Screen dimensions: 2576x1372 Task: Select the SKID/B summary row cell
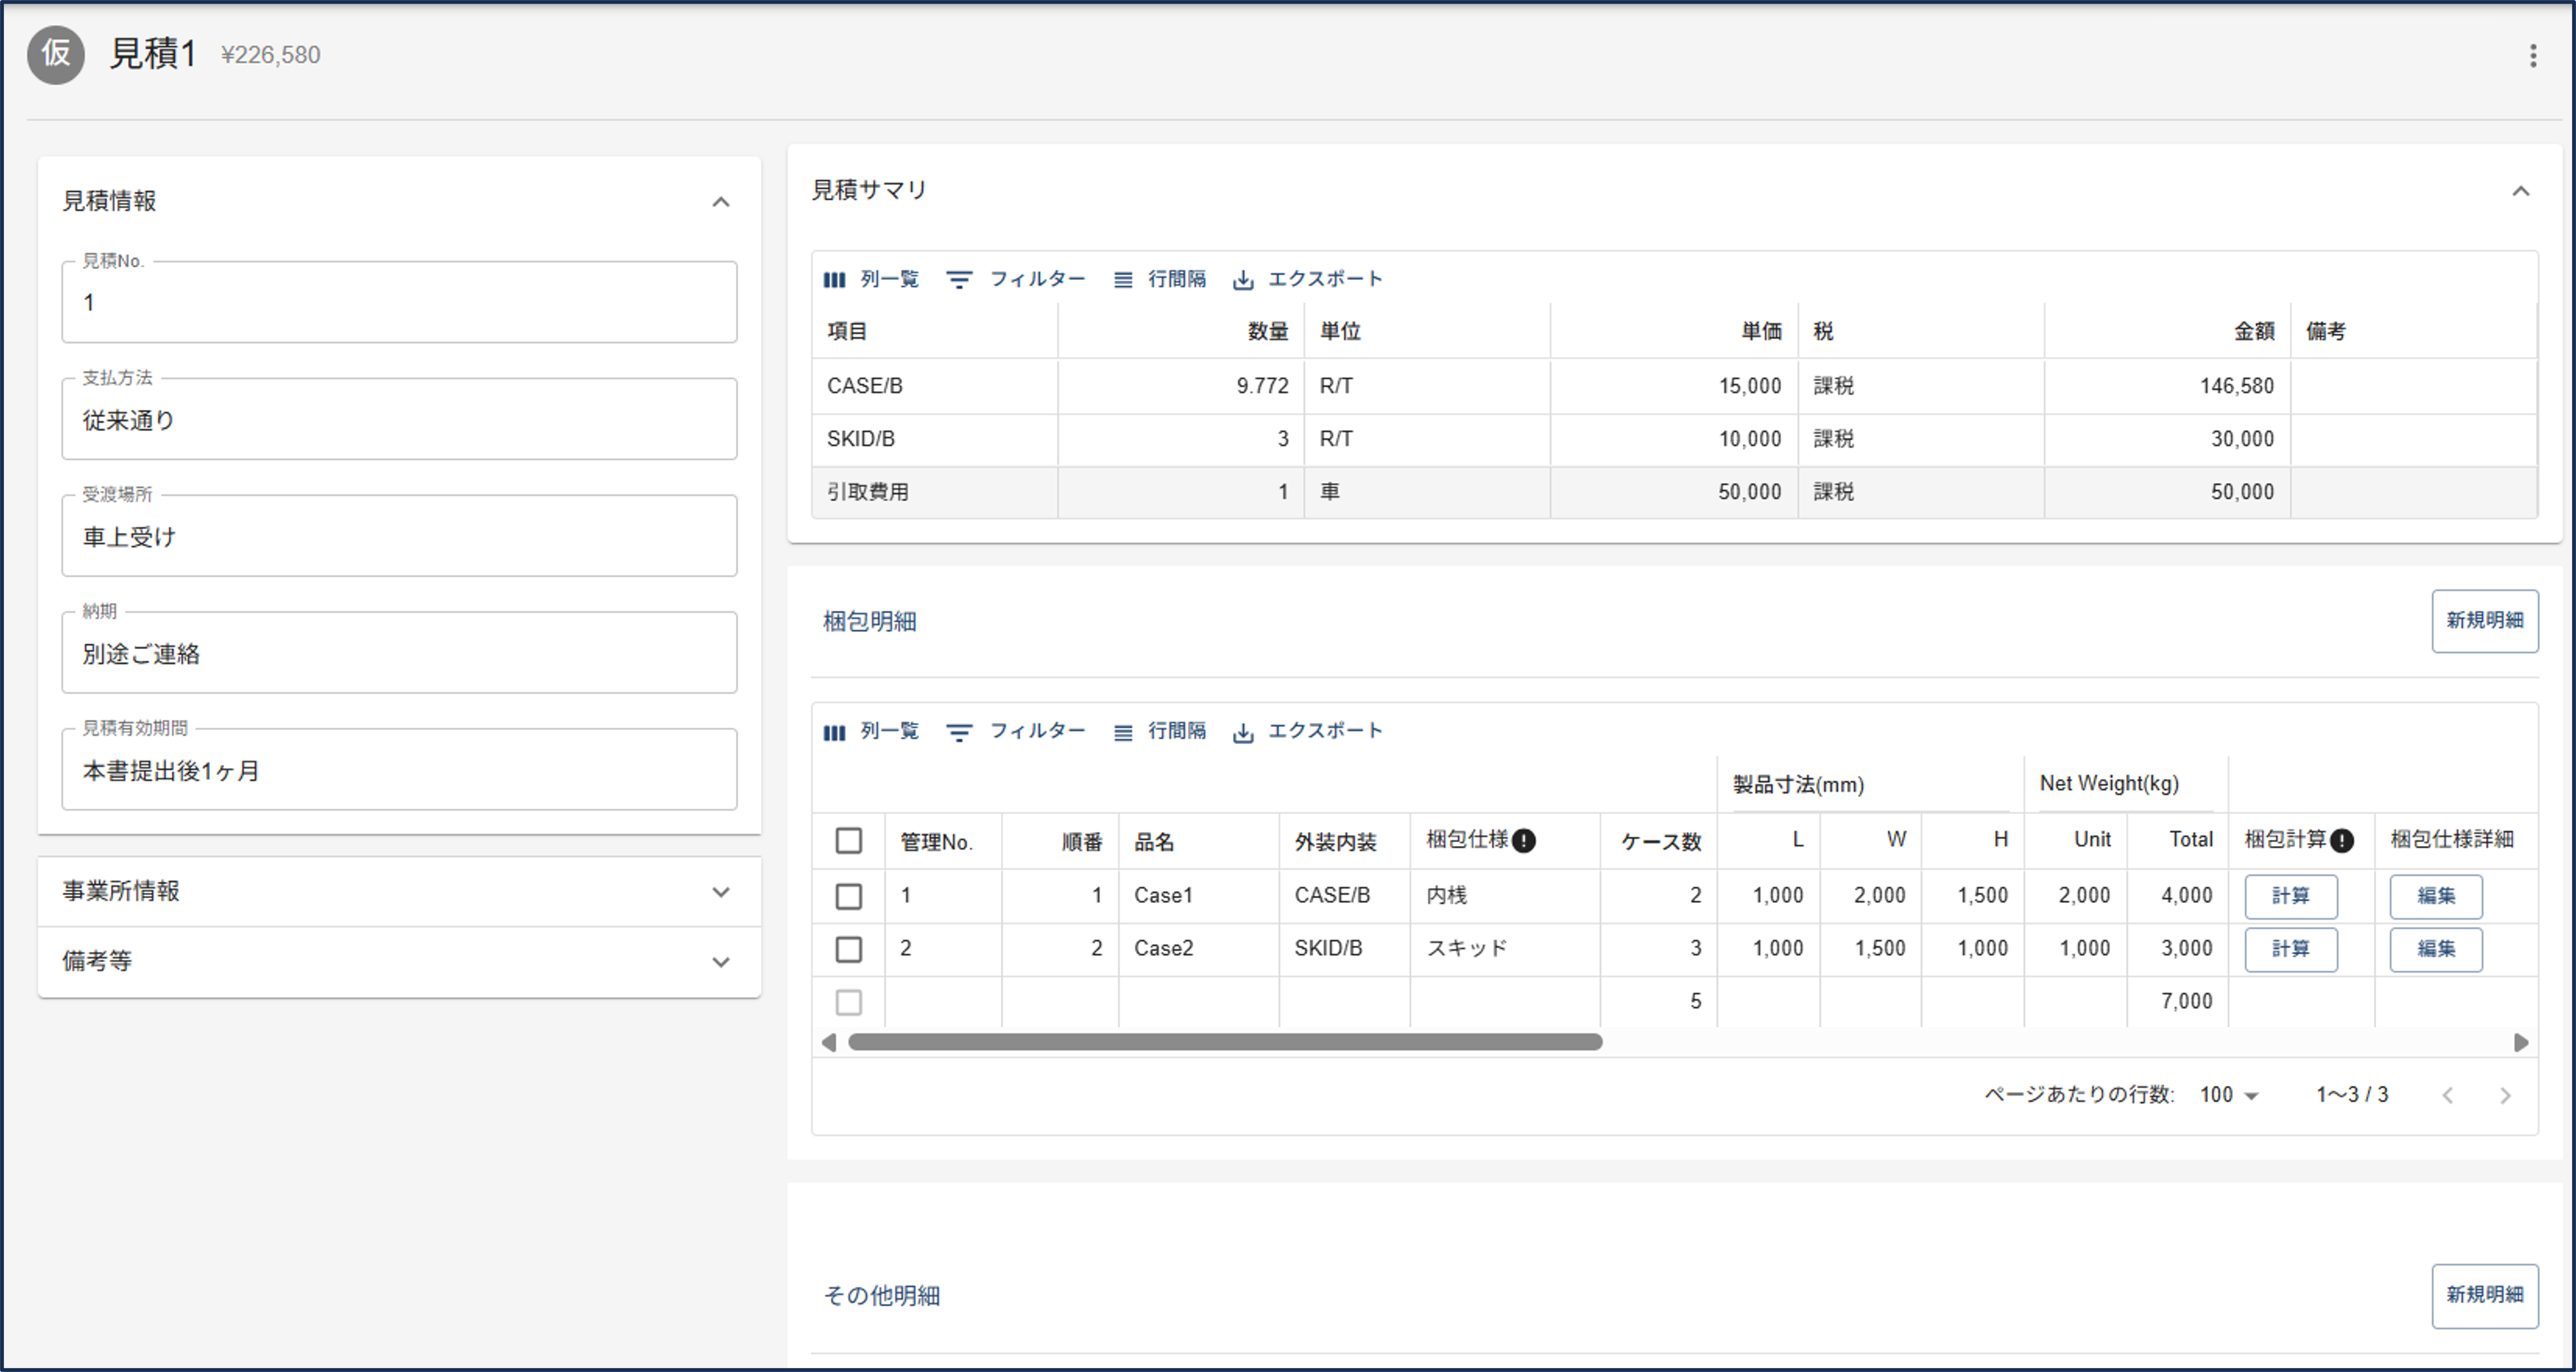pos(935,439)
